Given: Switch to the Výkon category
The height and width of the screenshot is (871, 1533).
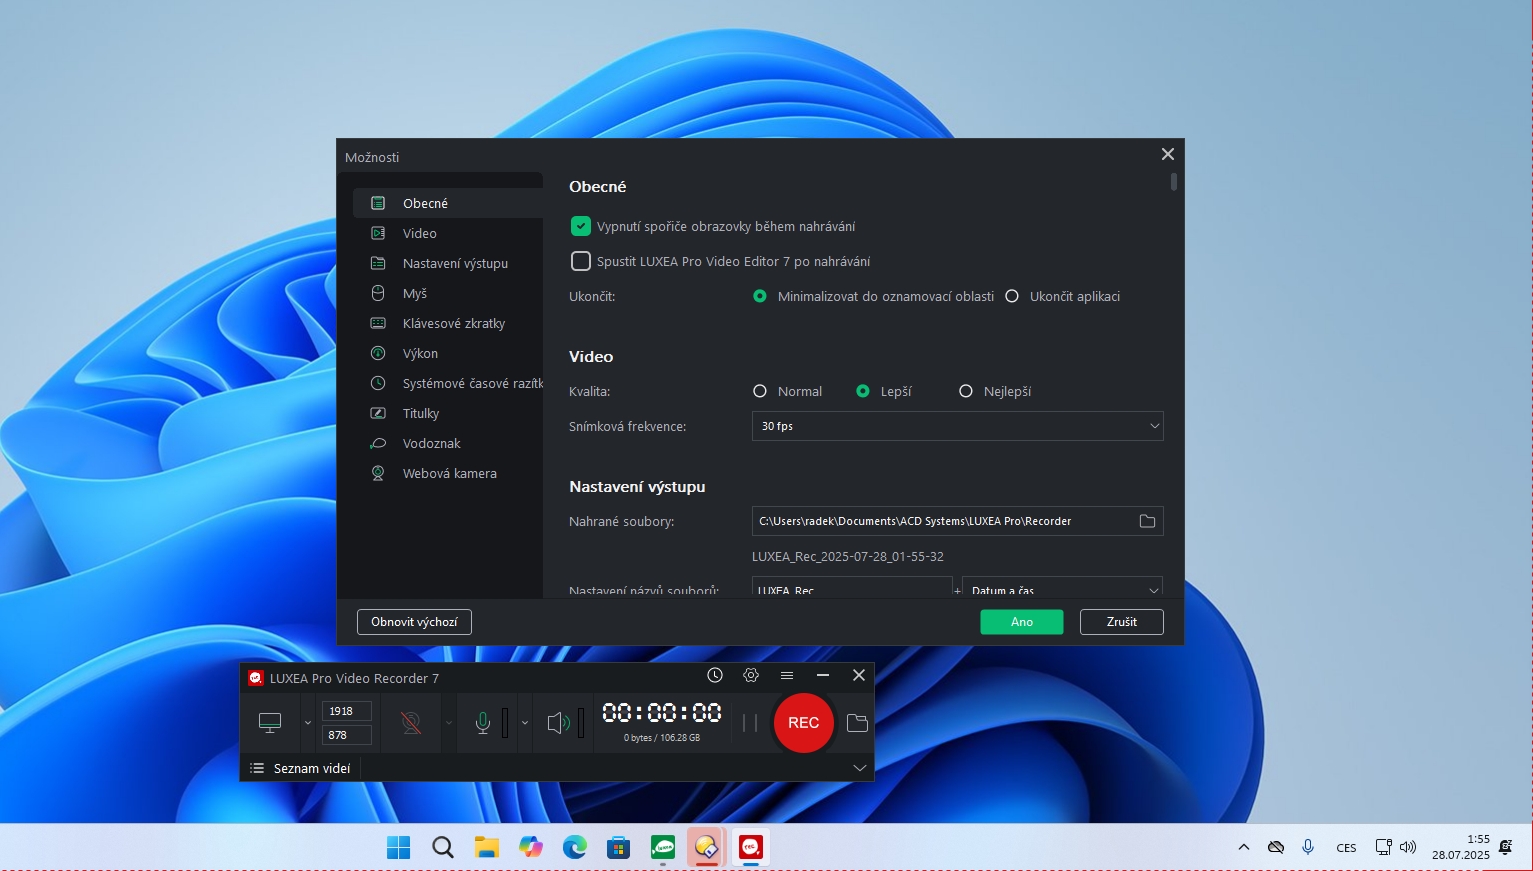Looking at the screenshot, I should point(448,353).
